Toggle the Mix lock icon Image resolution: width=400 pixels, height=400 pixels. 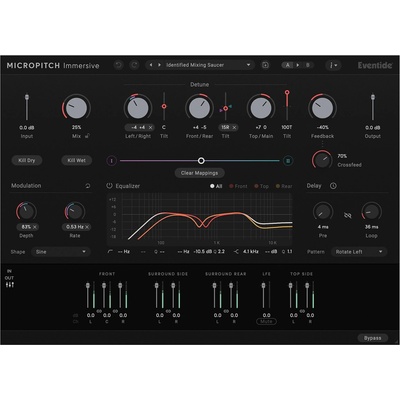pos(87,136)
